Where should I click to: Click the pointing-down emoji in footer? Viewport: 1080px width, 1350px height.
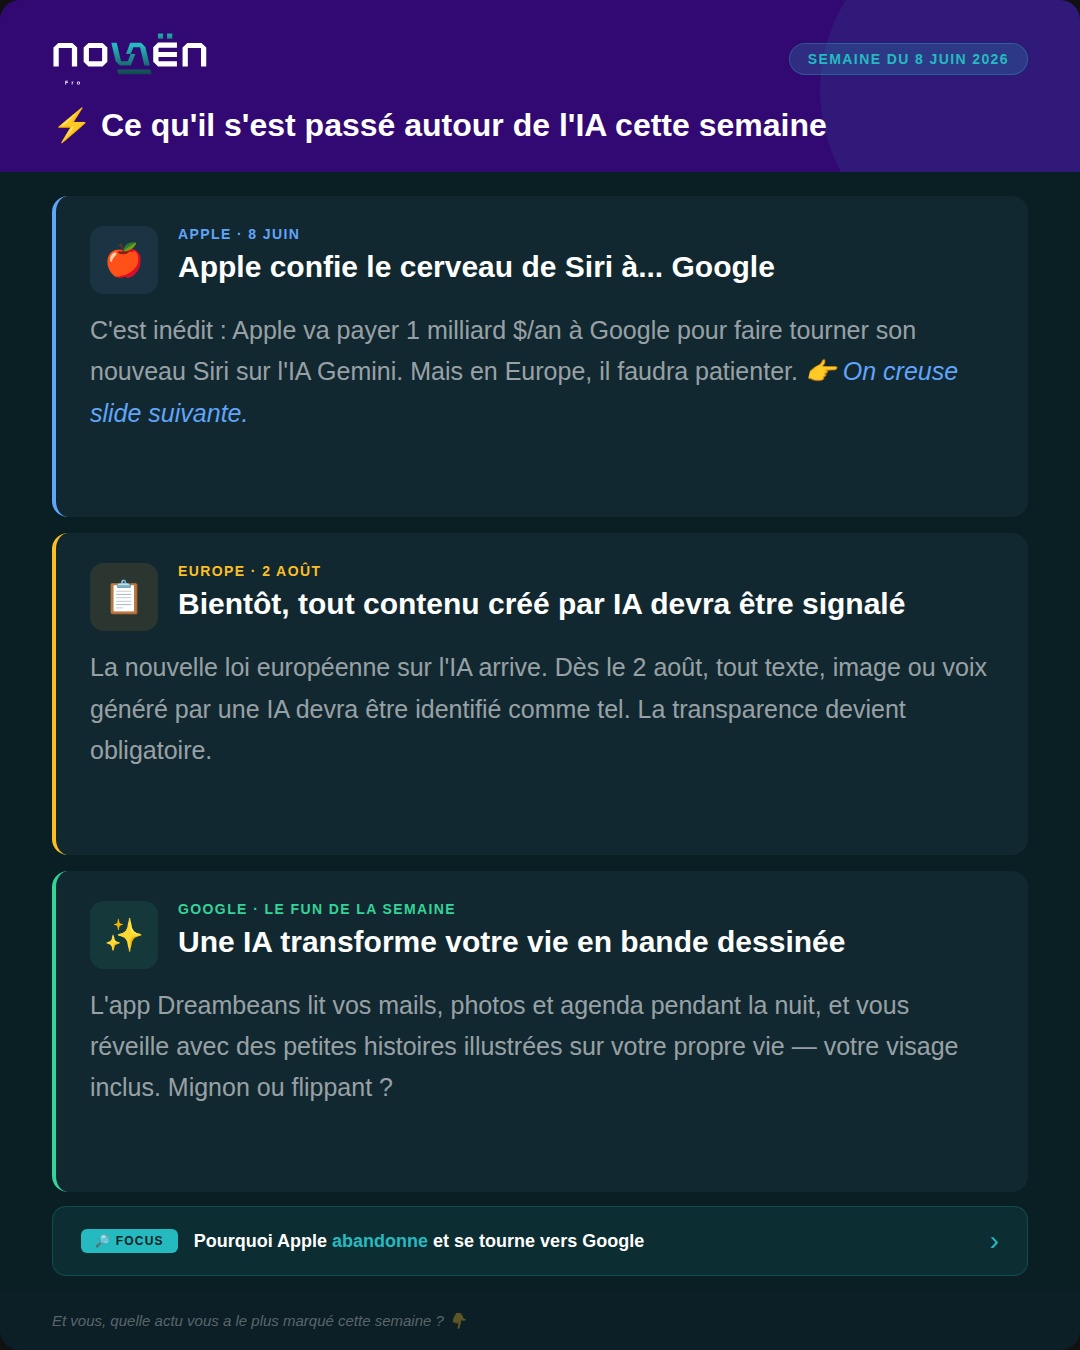click(x=459, y=1321)
